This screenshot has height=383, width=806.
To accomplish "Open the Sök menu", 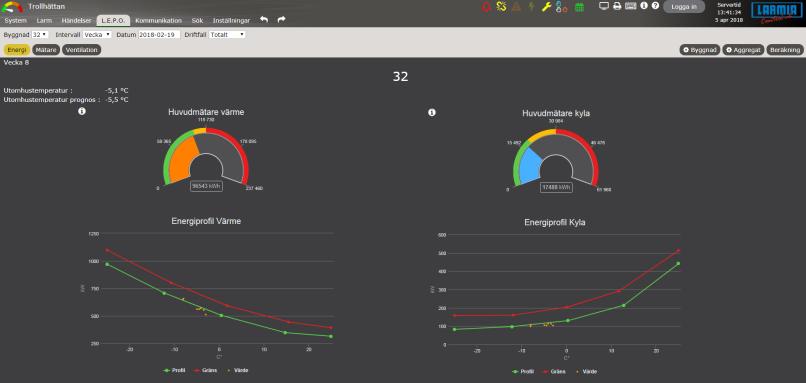I will [x=197, y=21].
